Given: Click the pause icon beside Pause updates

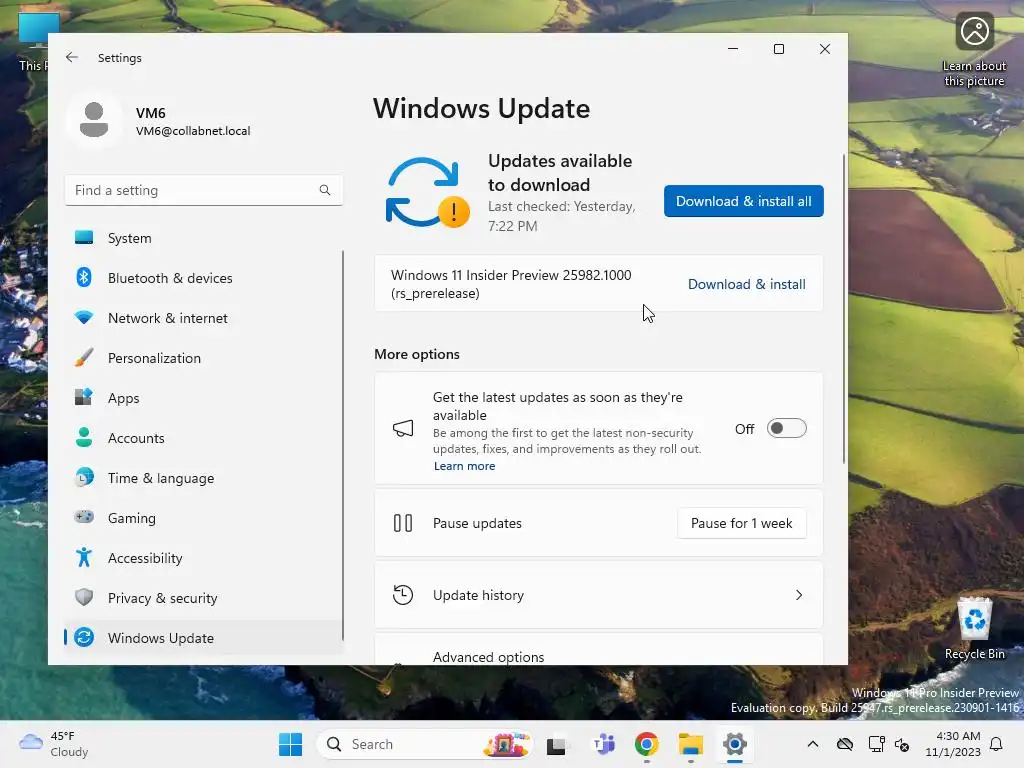Looking at the screenshot, I should coord(403,523).
